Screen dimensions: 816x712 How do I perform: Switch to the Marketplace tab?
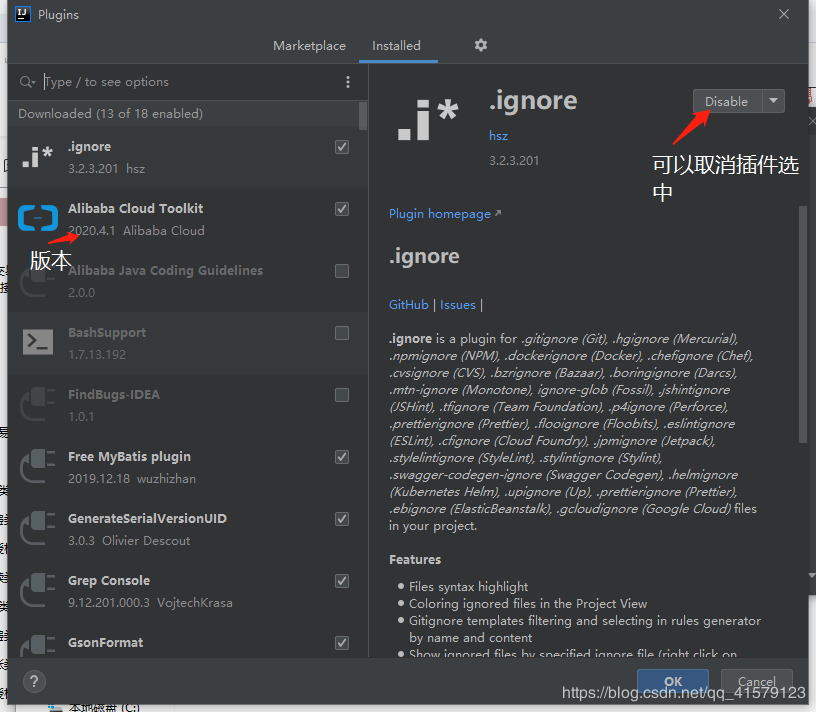(309, 46)
